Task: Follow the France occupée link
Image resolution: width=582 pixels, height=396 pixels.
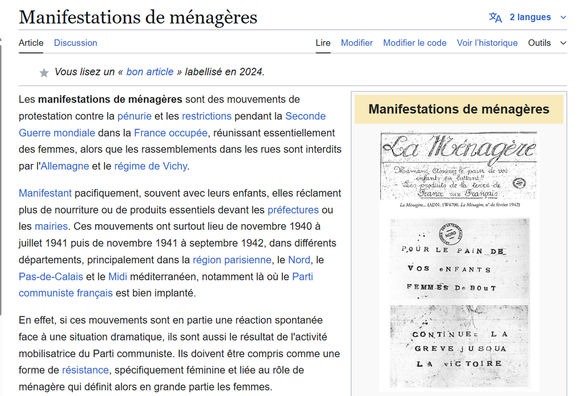Action: click(170, 133)
